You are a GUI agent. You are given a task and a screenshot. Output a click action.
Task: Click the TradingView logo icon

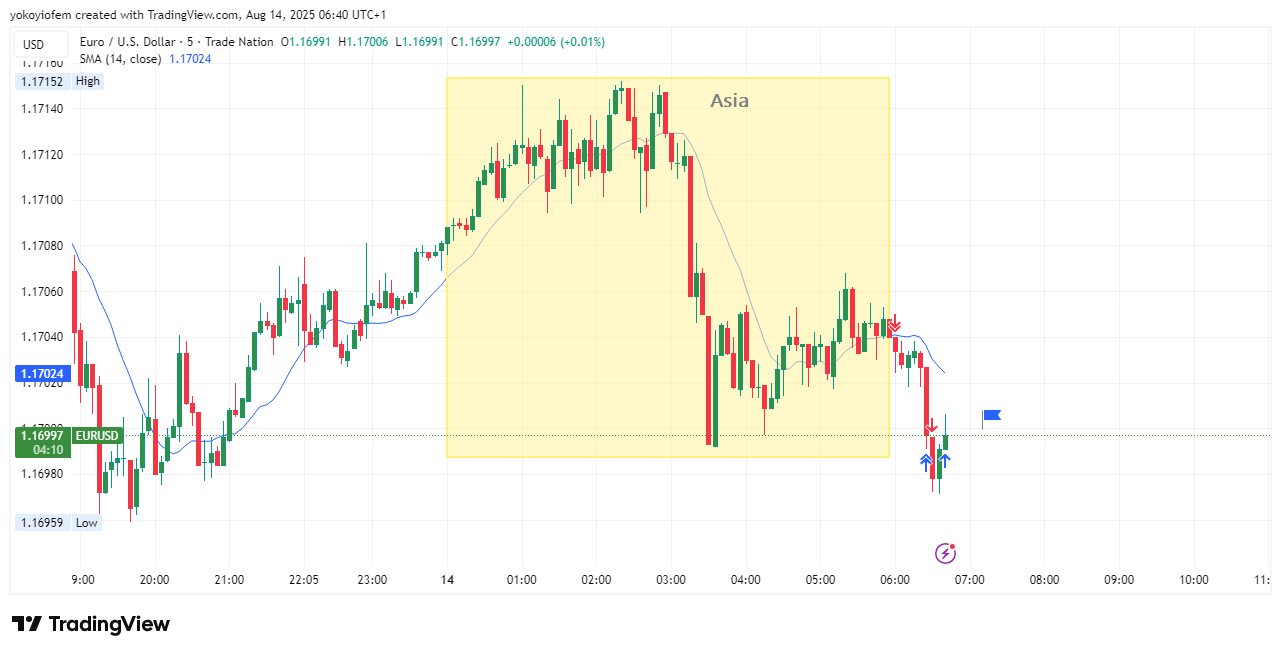tap(27, 624)
